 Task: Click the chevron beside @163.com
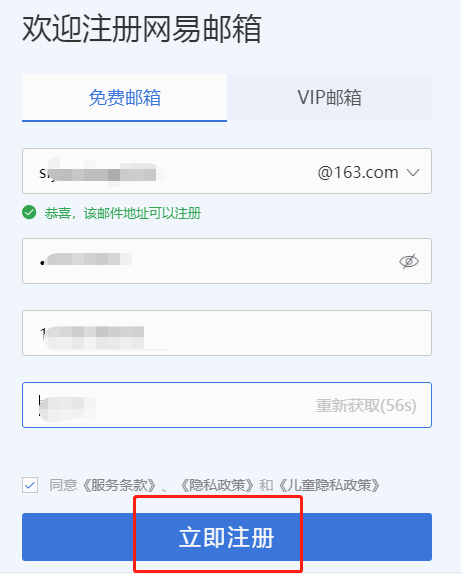[x=413, y=172]
